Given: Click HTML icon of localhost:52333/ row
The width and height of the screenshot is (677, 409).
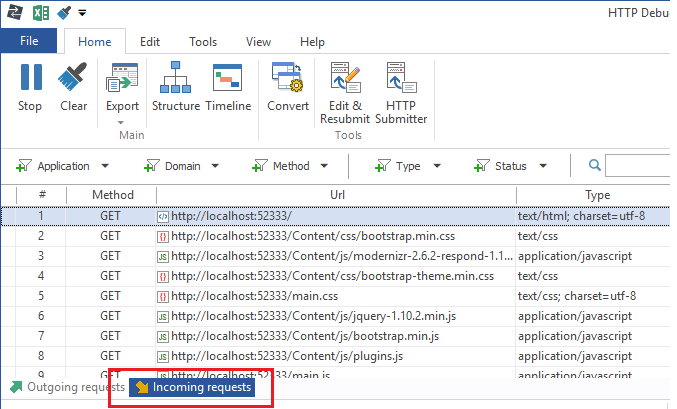Looking at the screenshot, I should 163,216.
